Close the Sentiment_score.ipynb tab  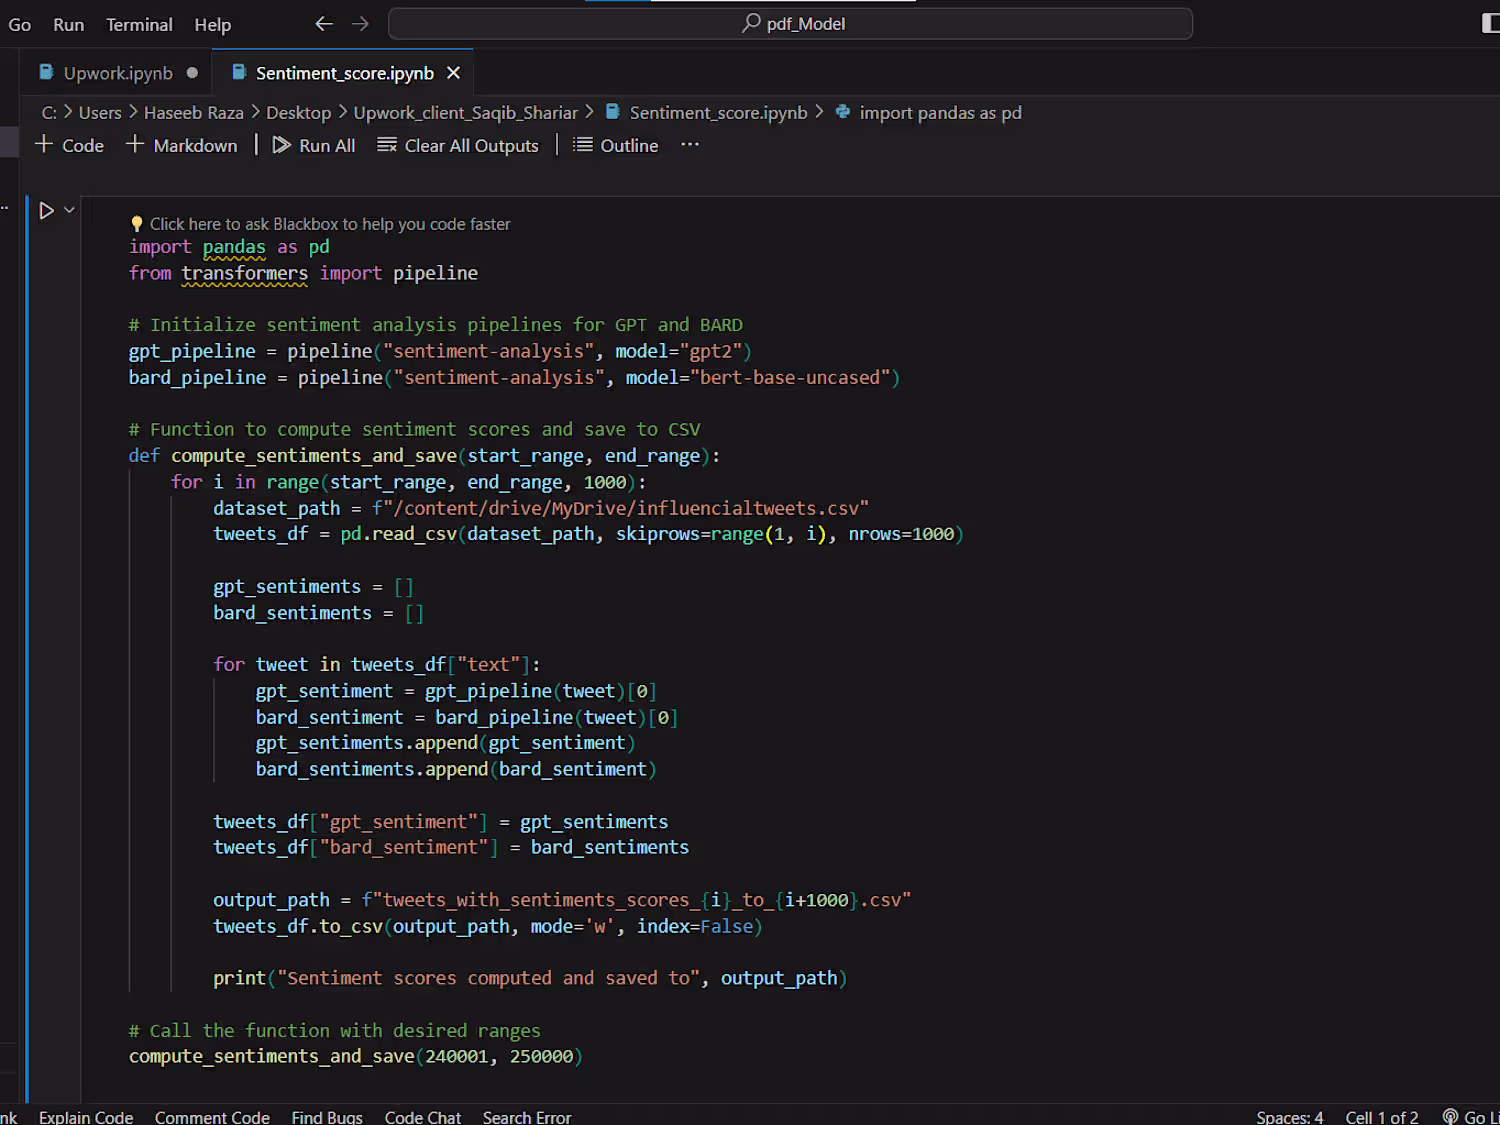pyautogui.click(x=453, y=73)
